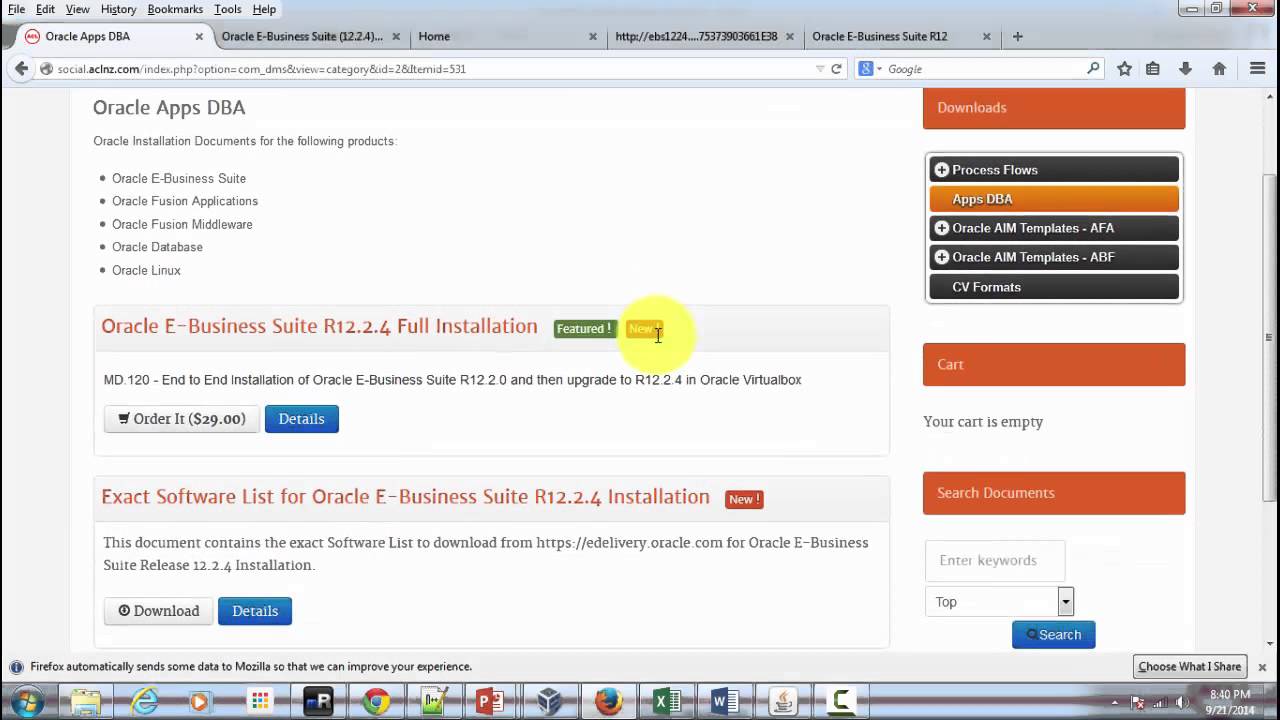Show hidden system tray icons
The image size is (1280, 720).
coord(1114,702)
